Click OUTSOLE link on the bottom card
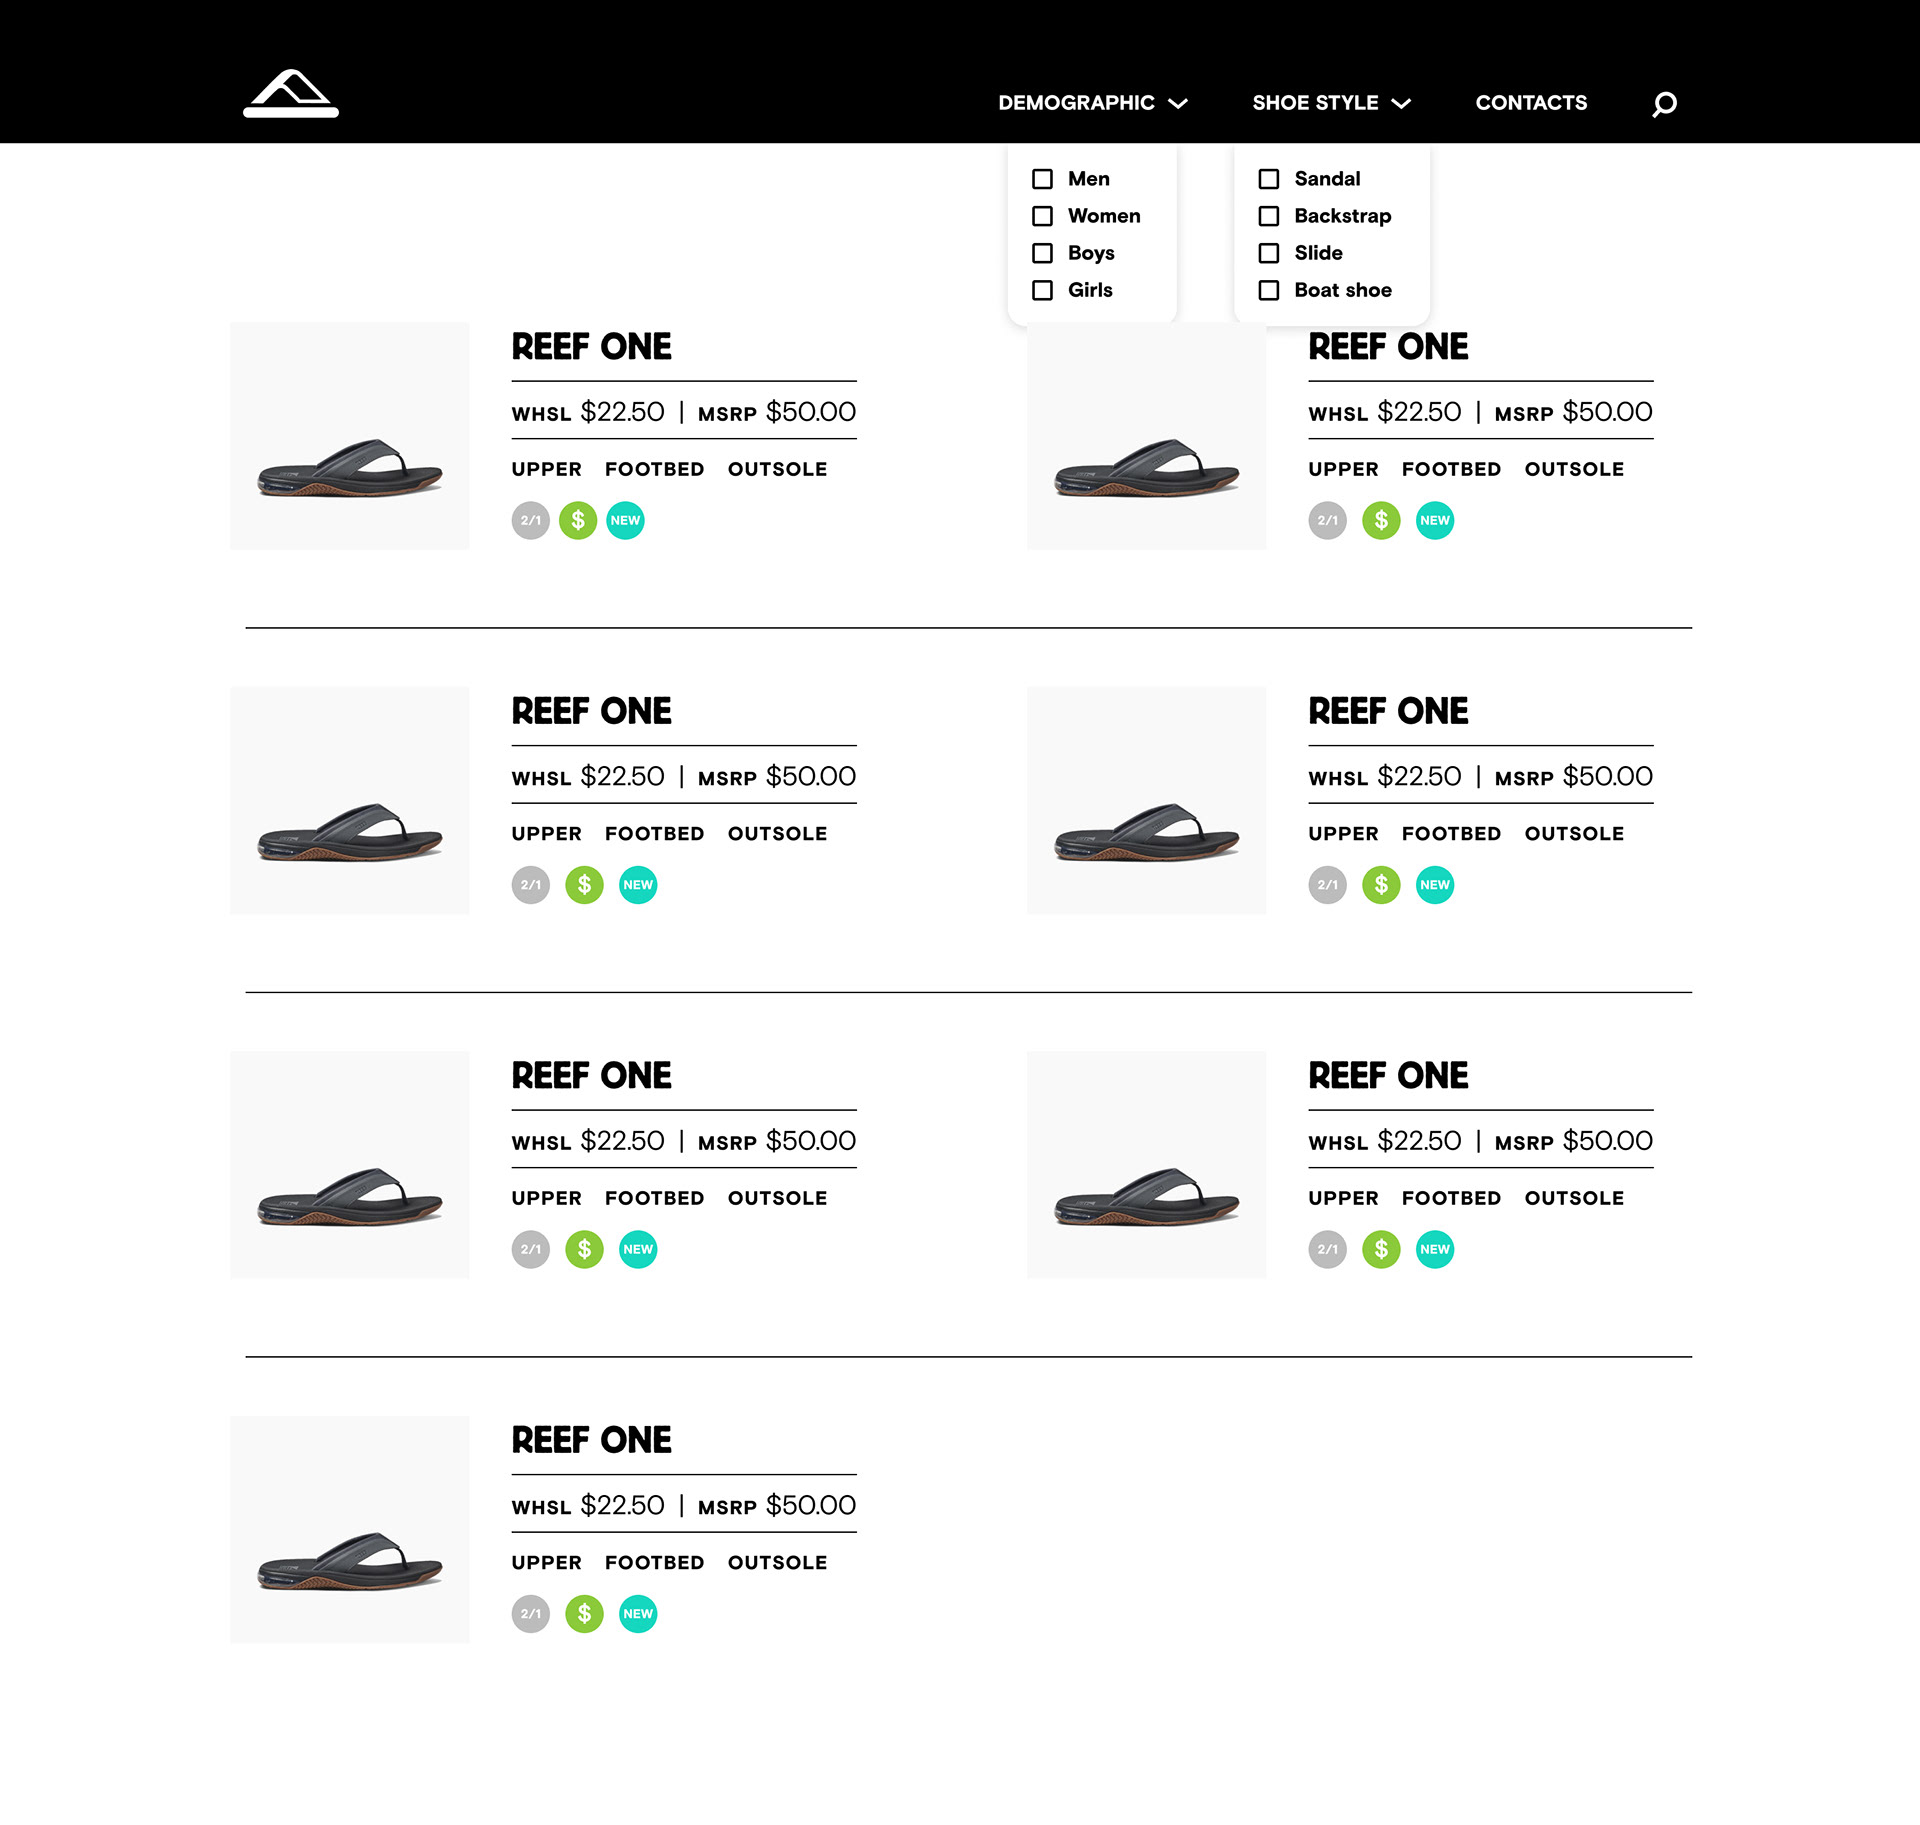Viewport: 1920px width, 1825px height. coord(777,1563)
